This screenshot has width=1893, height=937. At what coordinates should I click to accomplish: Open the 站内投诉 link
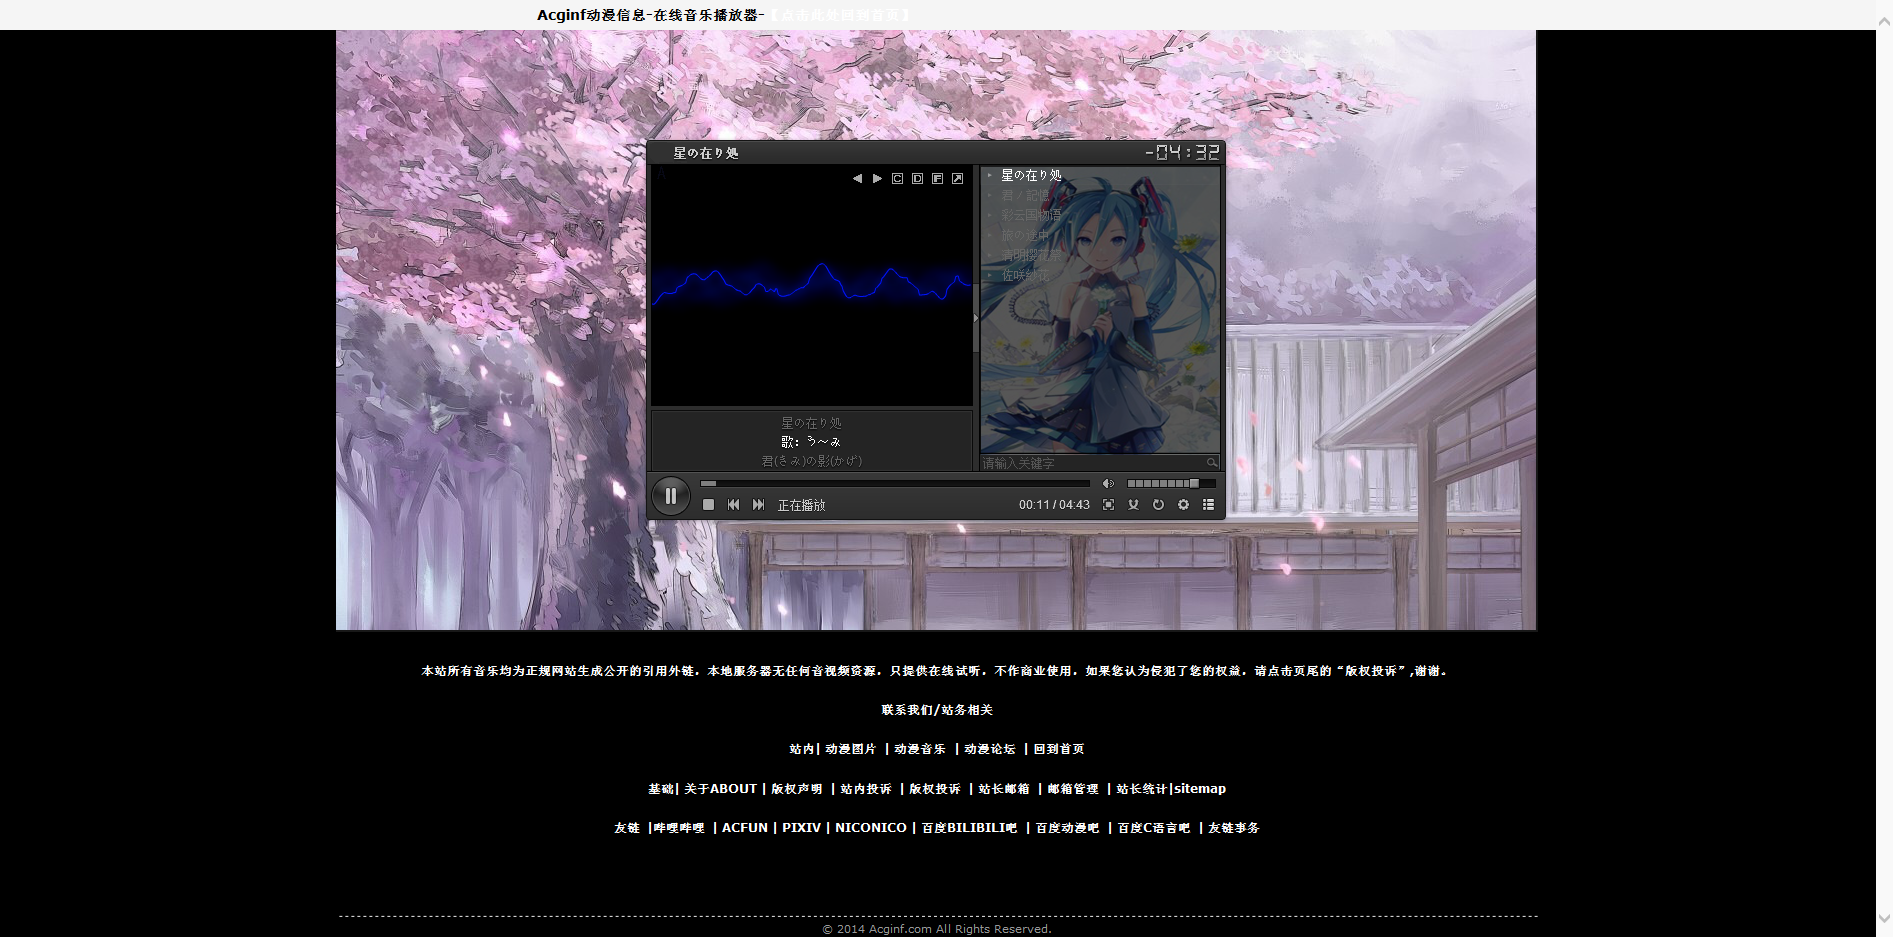(866, 789)
